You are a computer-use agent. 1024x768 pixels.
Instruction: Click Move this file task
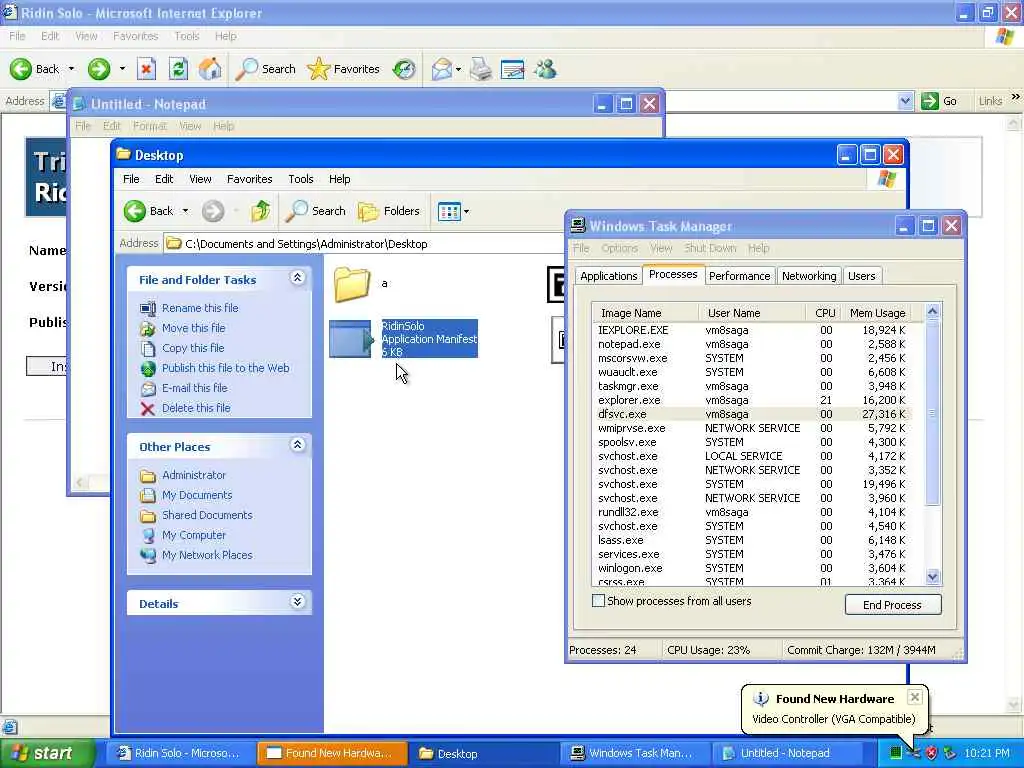point(193,328)
